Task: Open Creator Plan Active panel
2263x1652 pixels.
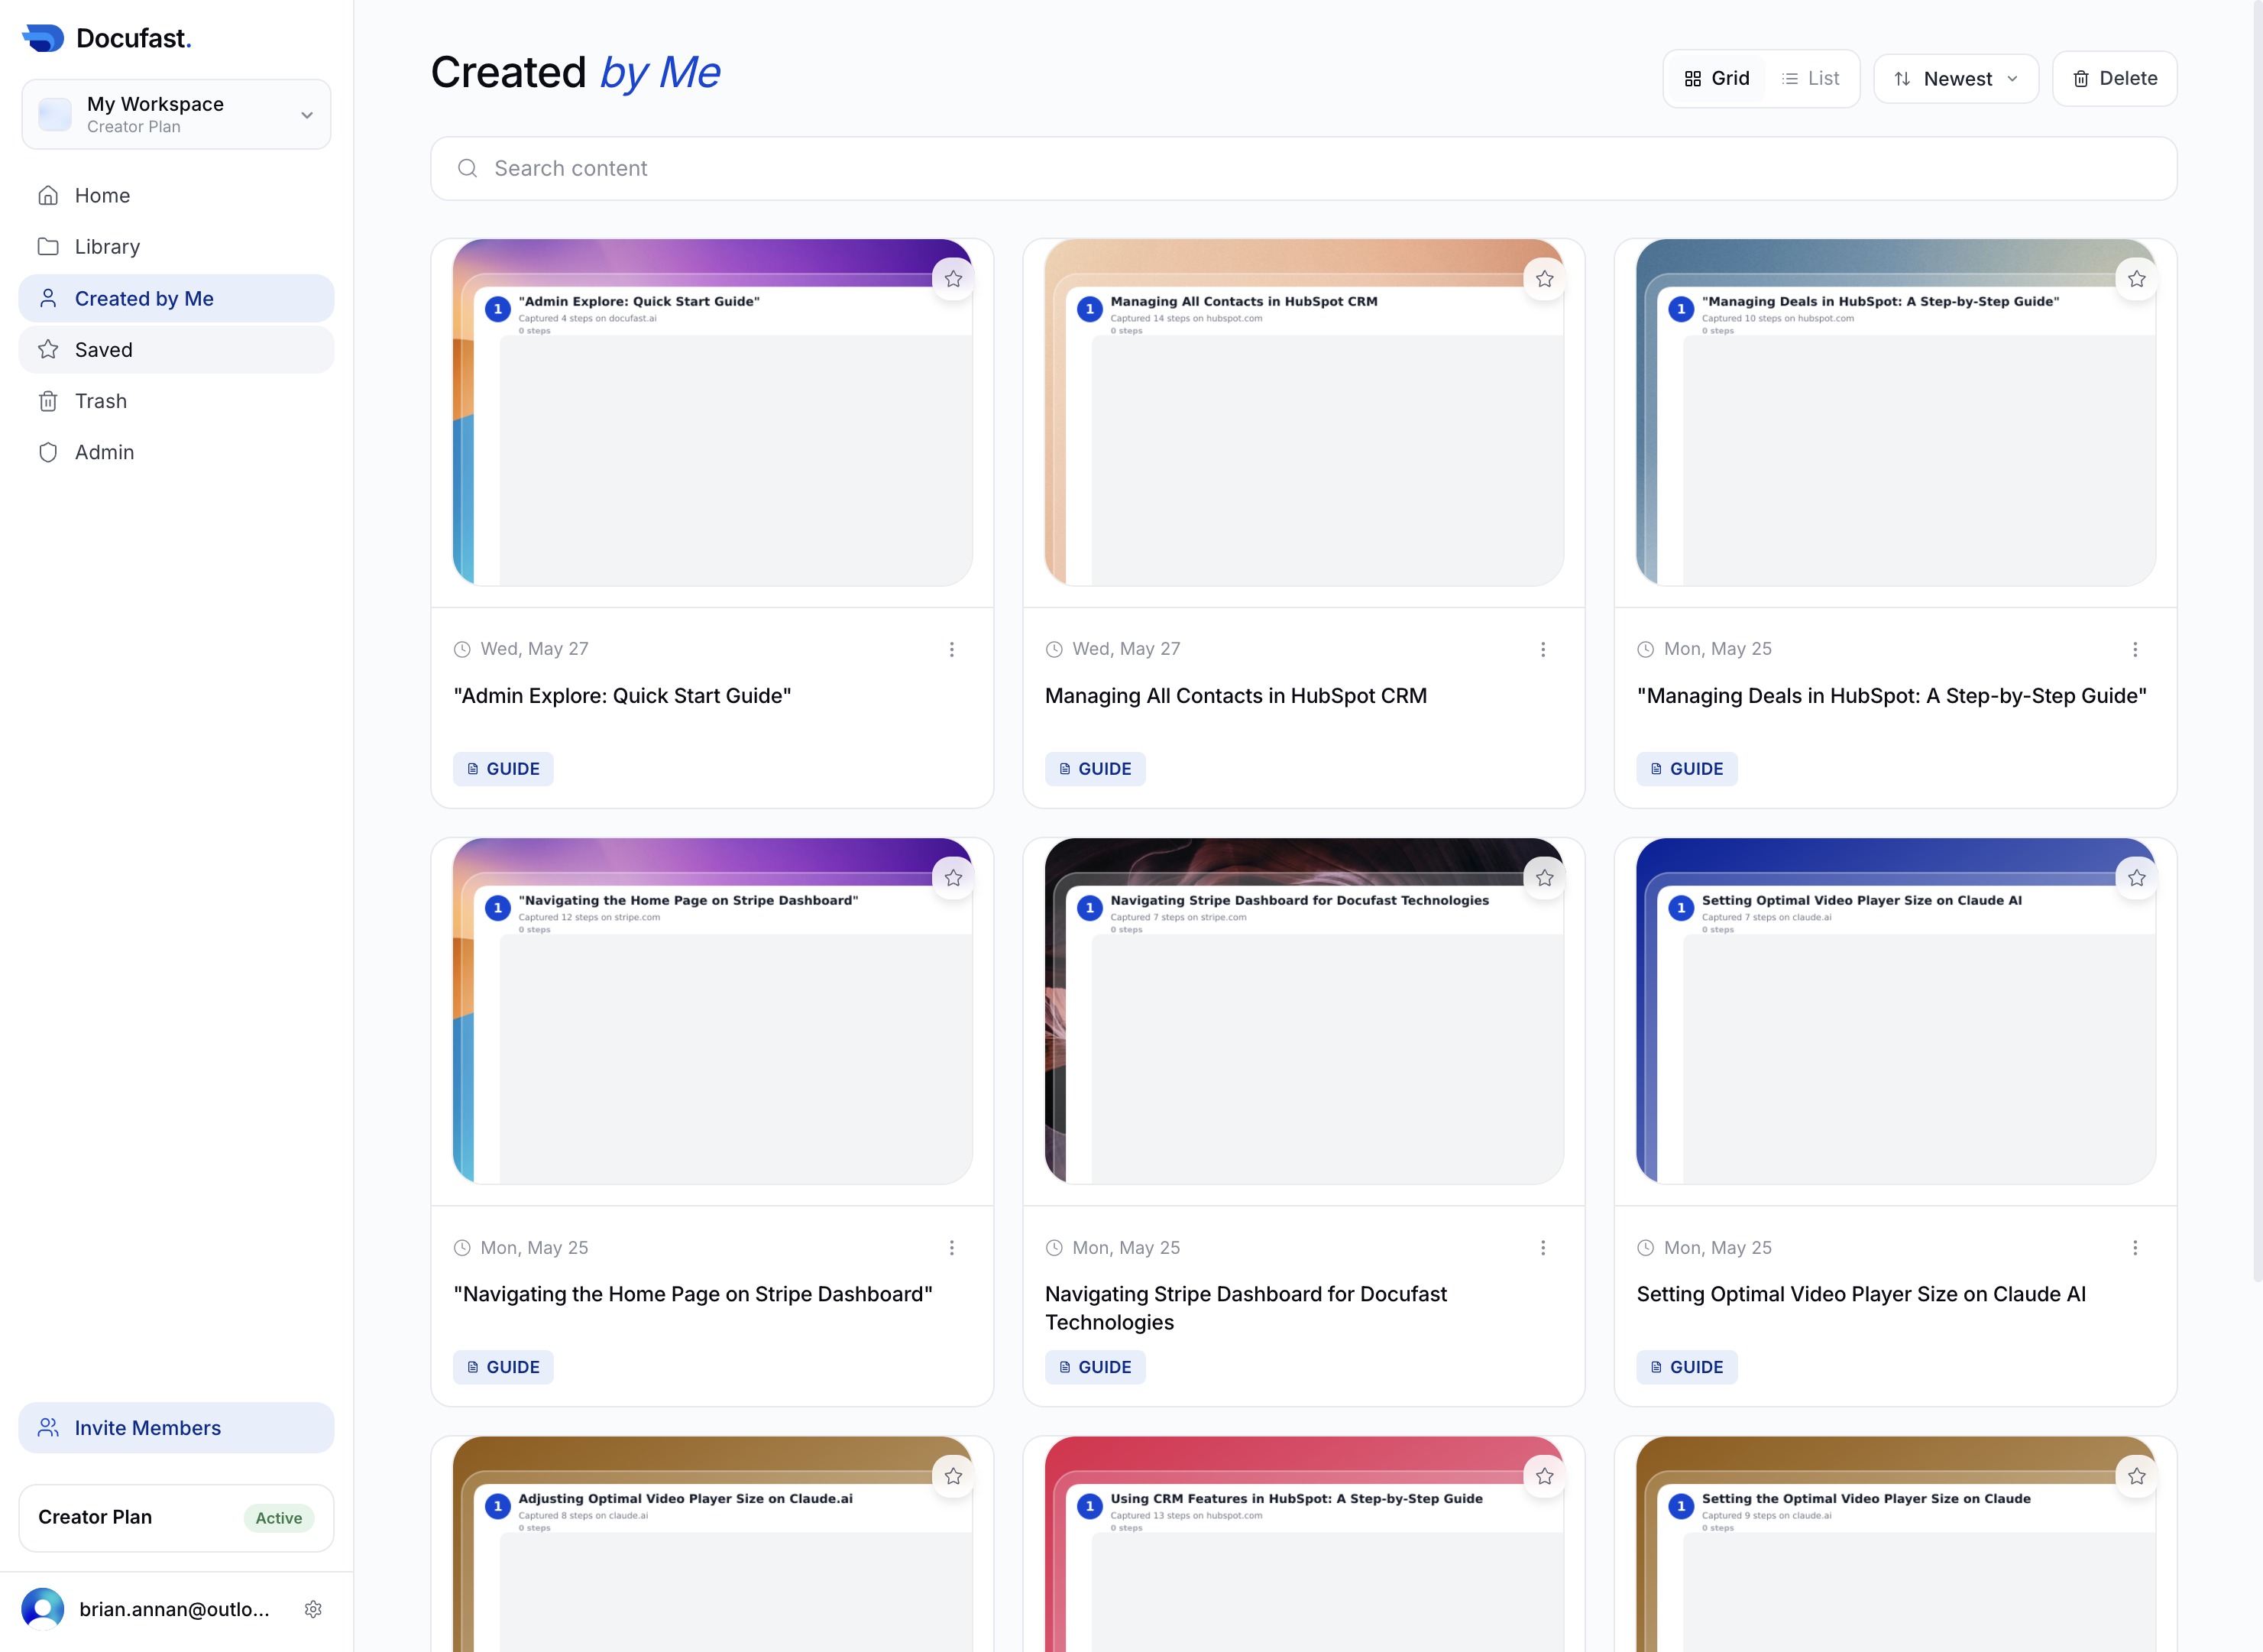Action: pos(176,1518)
